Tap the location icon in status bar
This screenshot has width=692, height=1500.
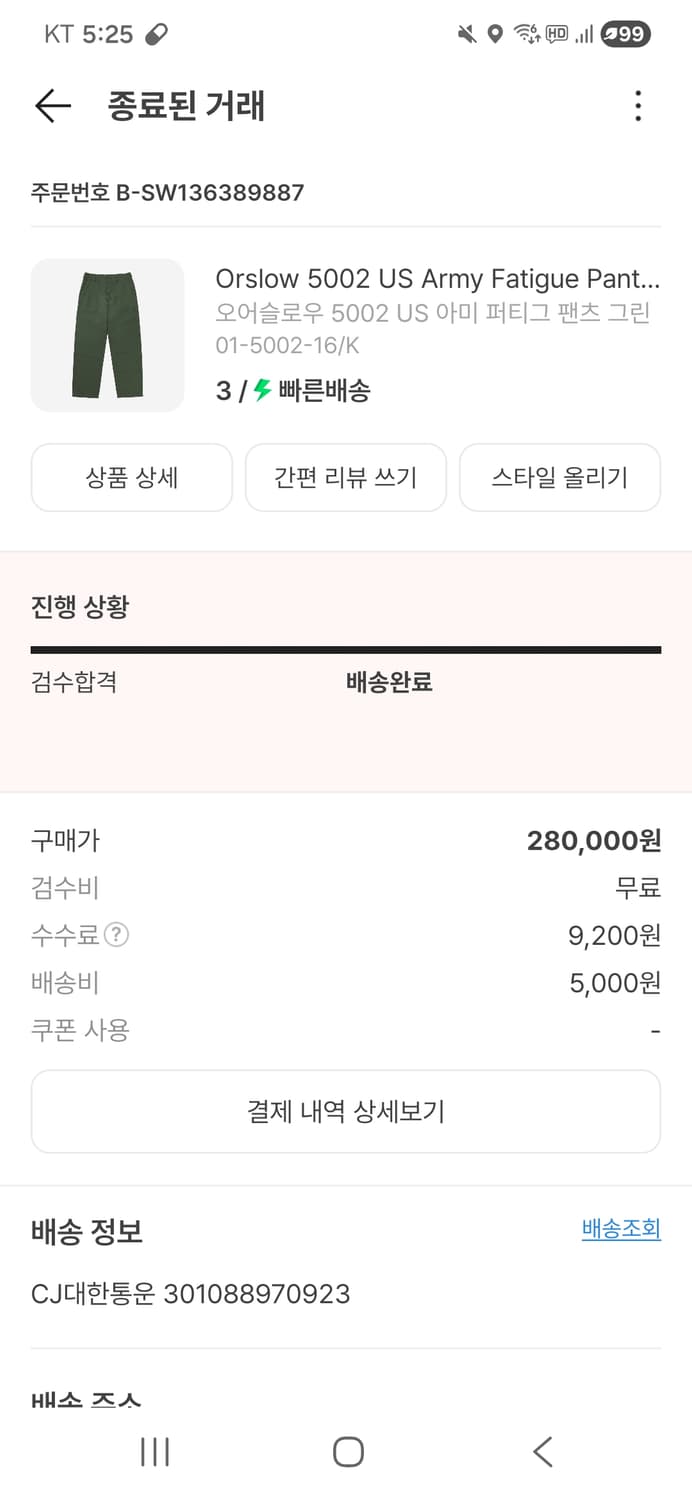(492, 33)
